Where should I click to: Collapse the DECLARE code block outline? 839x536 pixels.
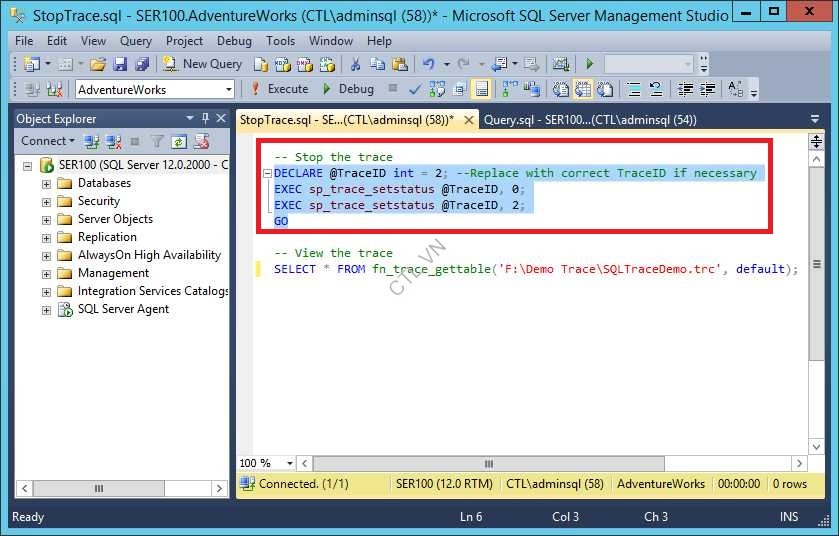pos(267,173)
